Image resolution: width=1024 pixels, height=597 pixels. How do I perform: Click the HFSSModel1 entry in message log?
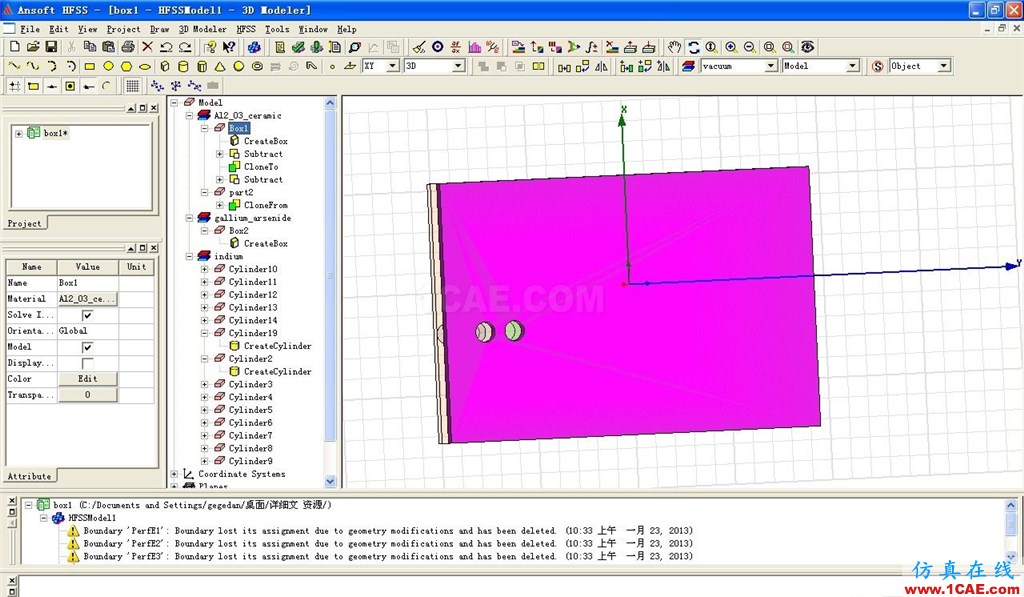click(92, 518)
